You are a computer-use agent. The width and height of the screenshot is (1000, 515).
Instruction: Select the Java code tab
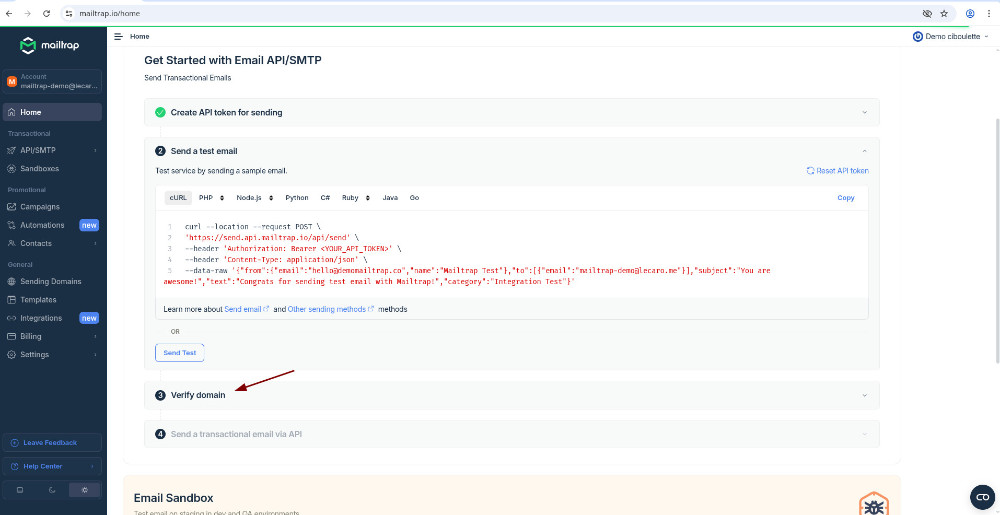click(x=390, y=198)
